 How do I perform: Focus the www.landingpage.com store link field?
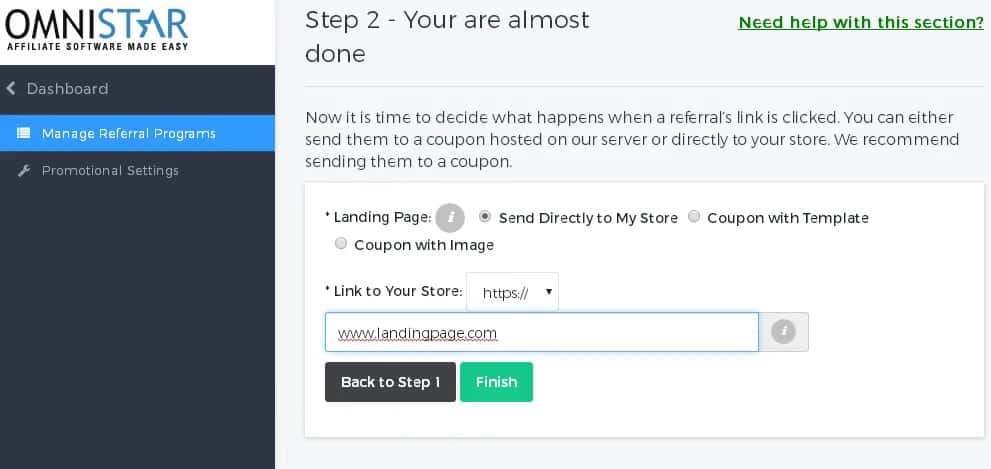pos(541,332)
